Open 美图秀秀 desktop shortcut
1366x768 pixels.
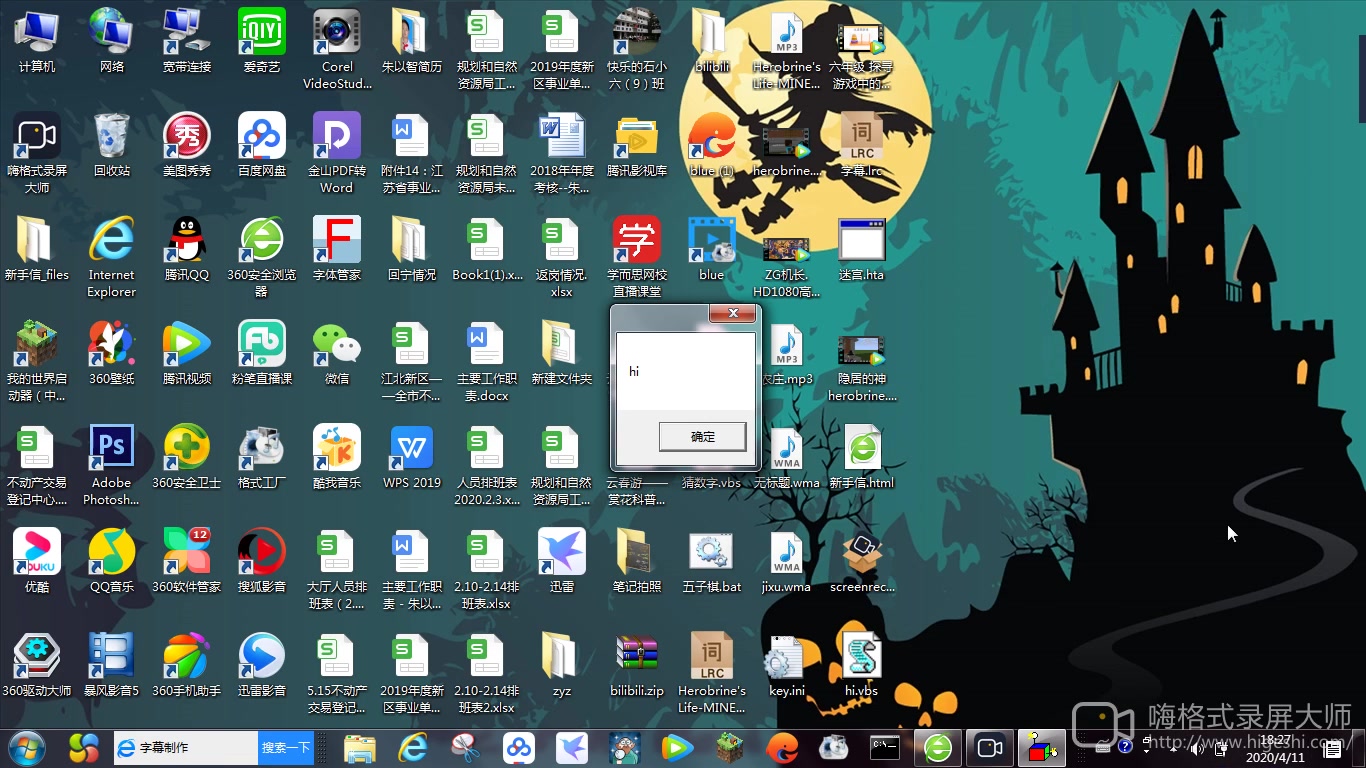click(187, 145)
